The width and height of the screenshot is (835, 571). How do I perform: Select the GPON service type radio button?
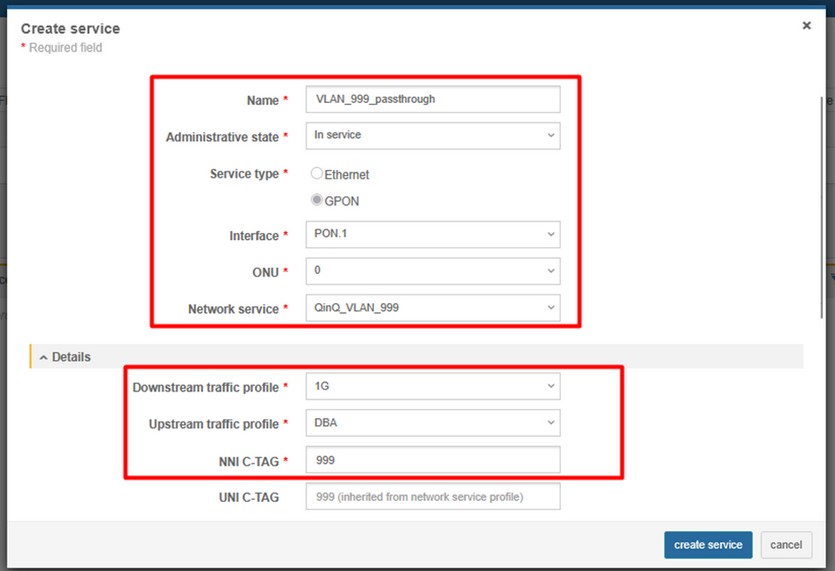(317, 200)
